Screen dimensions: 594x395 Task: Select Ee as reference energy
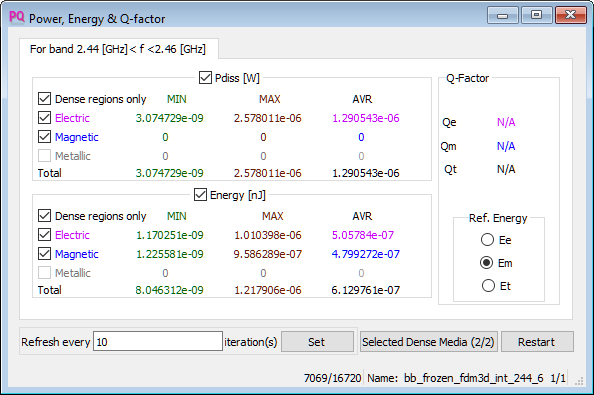[488, 240]
